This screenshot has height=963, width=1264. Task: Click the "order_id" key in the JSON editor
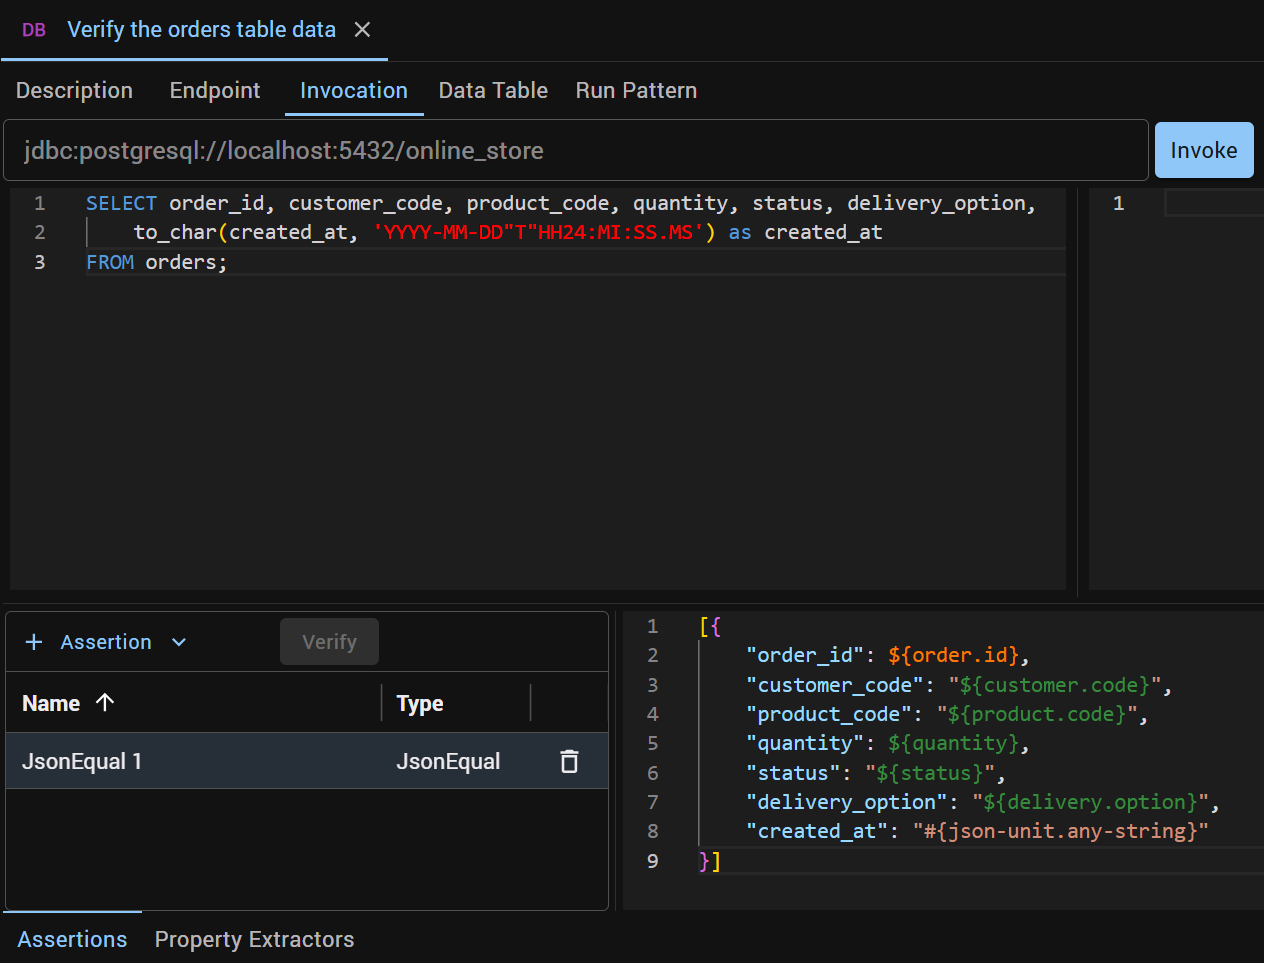[804, 655]
